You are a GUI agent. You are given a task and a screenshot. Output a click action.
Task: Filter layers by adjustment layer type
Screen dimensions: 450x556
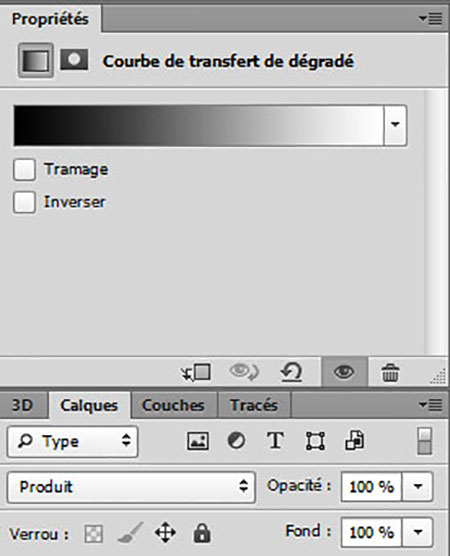click(x=236, y=441)
